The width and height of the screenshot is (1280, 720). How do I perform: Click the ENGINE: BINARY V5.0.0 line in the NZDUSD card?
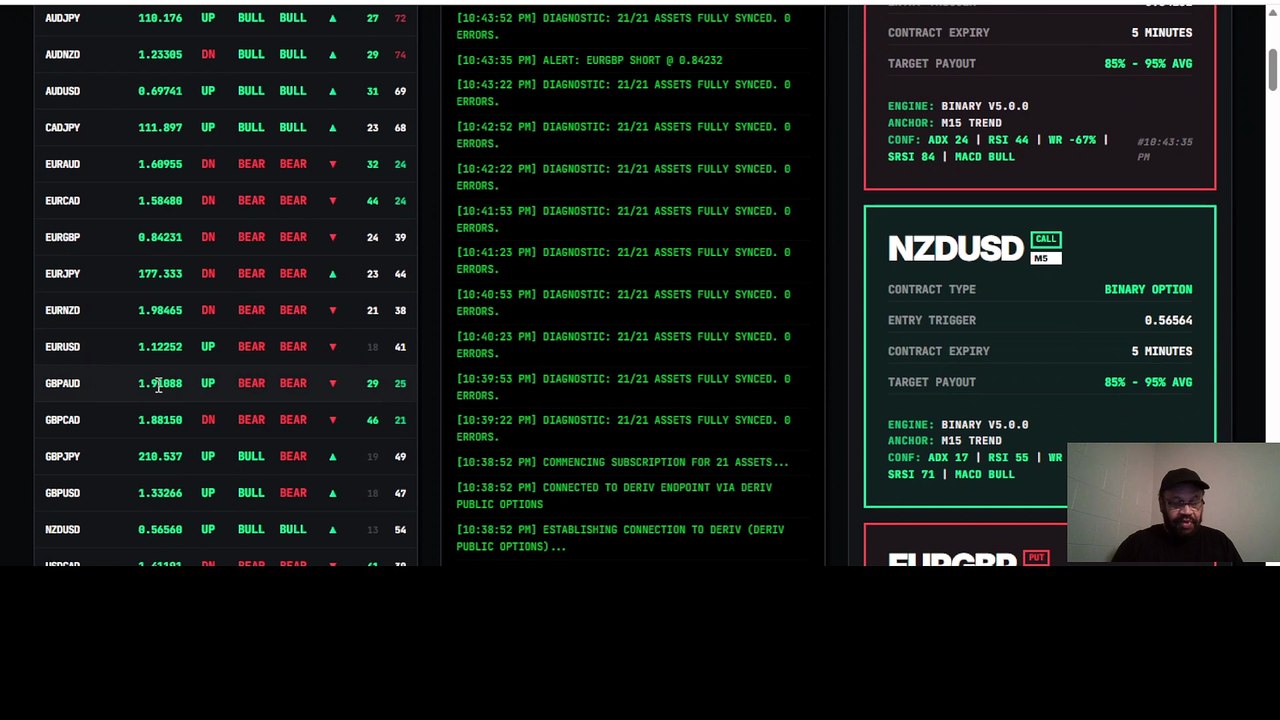(958, 424)
